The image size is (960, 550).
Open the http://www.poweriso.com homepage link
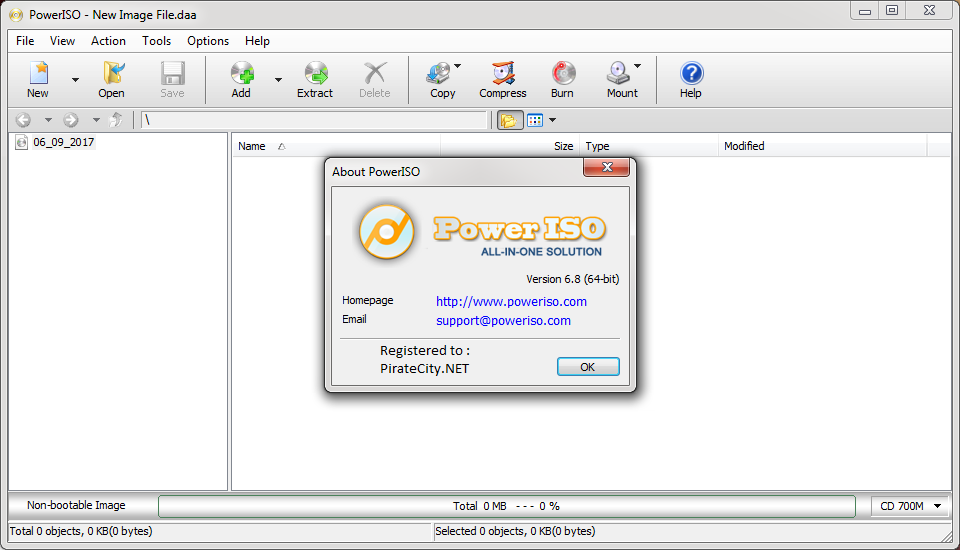click(x=511, y=301)
